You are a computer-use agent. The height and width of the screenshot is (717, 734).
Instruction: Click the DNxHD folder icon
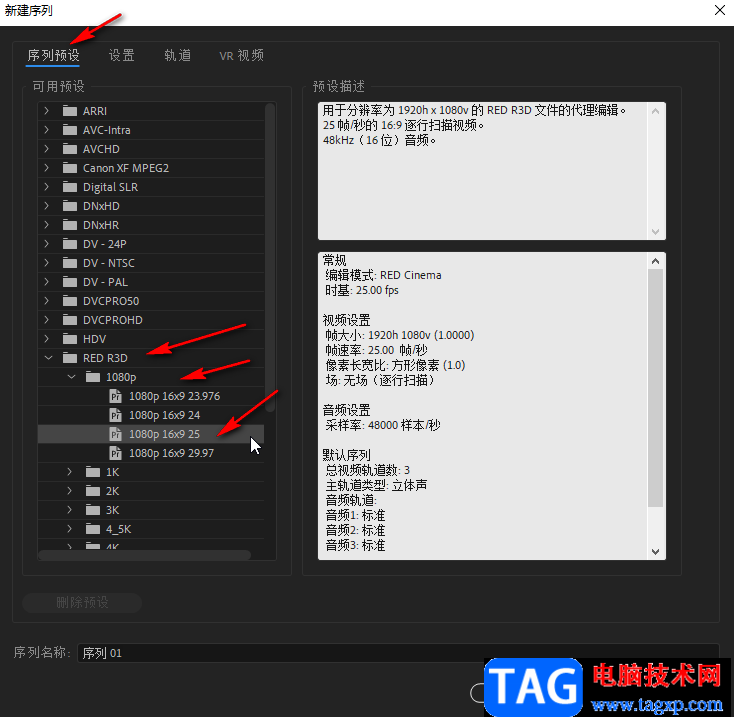point(70,206)
